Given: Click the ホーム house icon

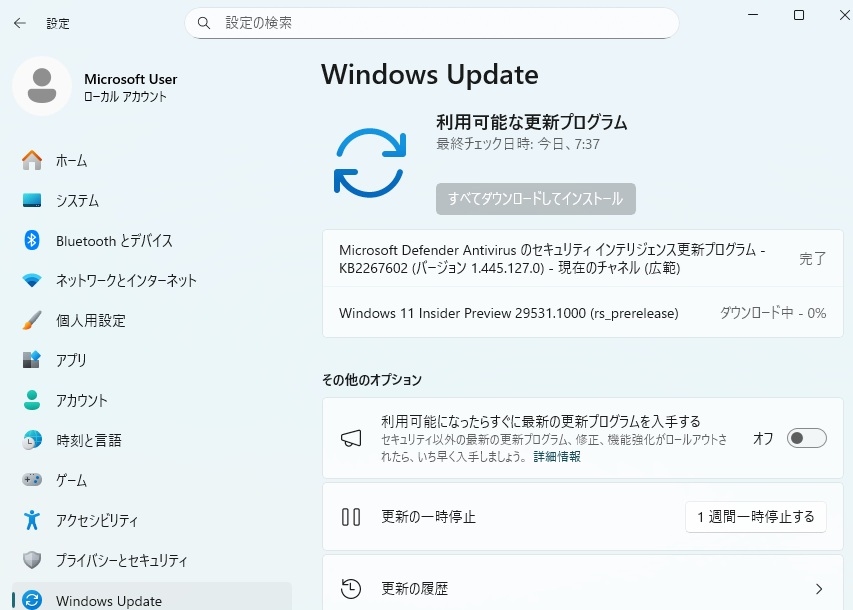Looking at the screenshot, I should [x=32, y=161].
